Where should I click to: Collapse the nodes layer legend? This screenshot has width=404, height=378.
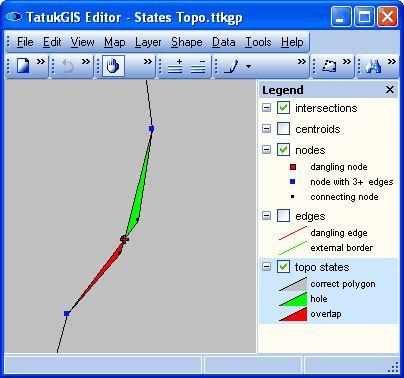click(266, 149)
